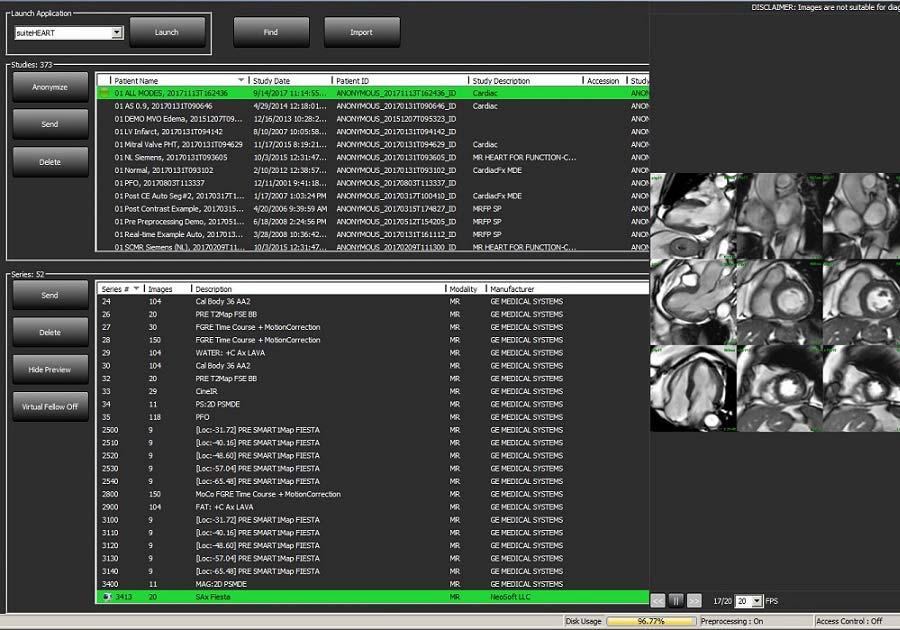Click the Import button

coord(362,33)
